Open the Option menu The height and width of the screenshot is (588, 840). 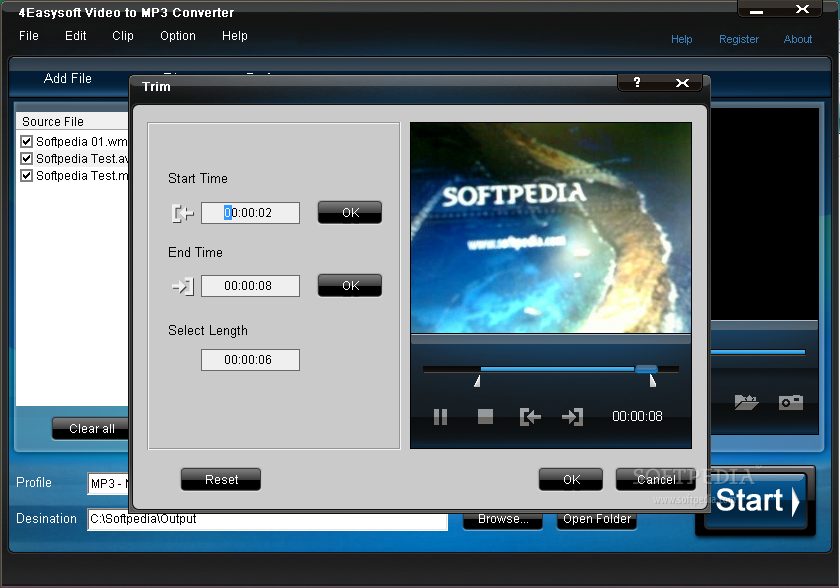tap(178, 36)
